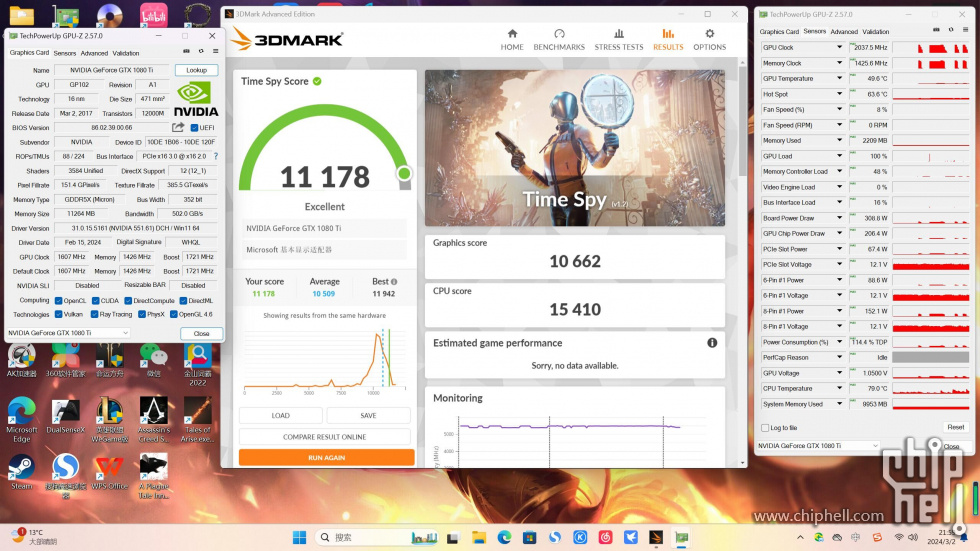980x551 pixels.
Task: Click info icon next to Best score
Action: point(394,282)
